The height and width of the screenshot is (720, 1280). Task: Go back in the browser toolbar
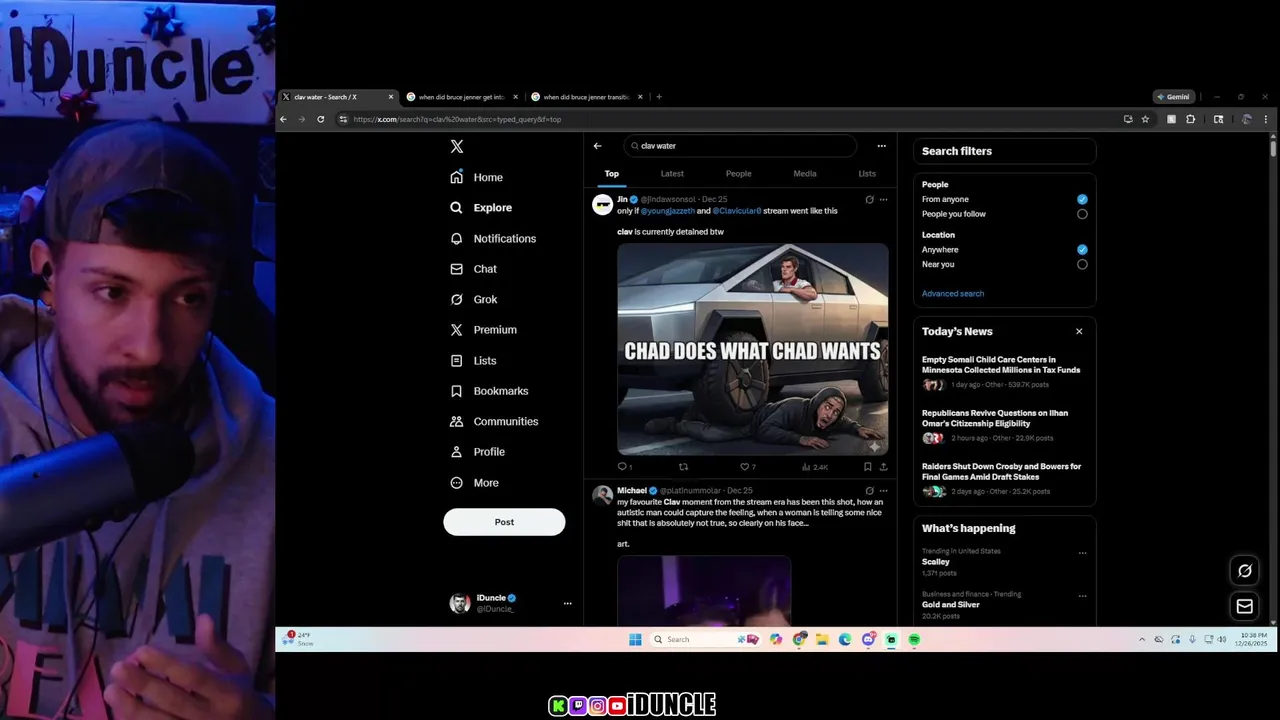coord(283,119)
